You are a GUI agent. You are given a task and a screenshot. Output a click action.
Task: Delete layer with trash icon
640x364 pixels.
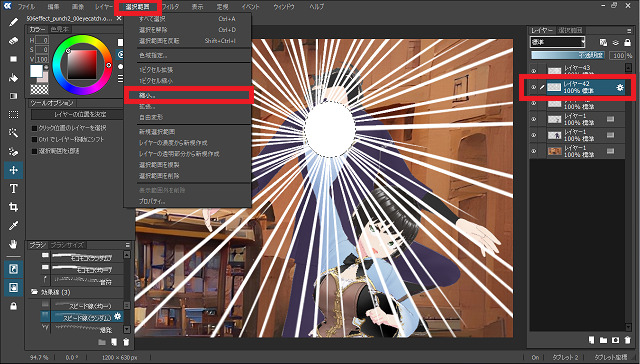point(628,340)
